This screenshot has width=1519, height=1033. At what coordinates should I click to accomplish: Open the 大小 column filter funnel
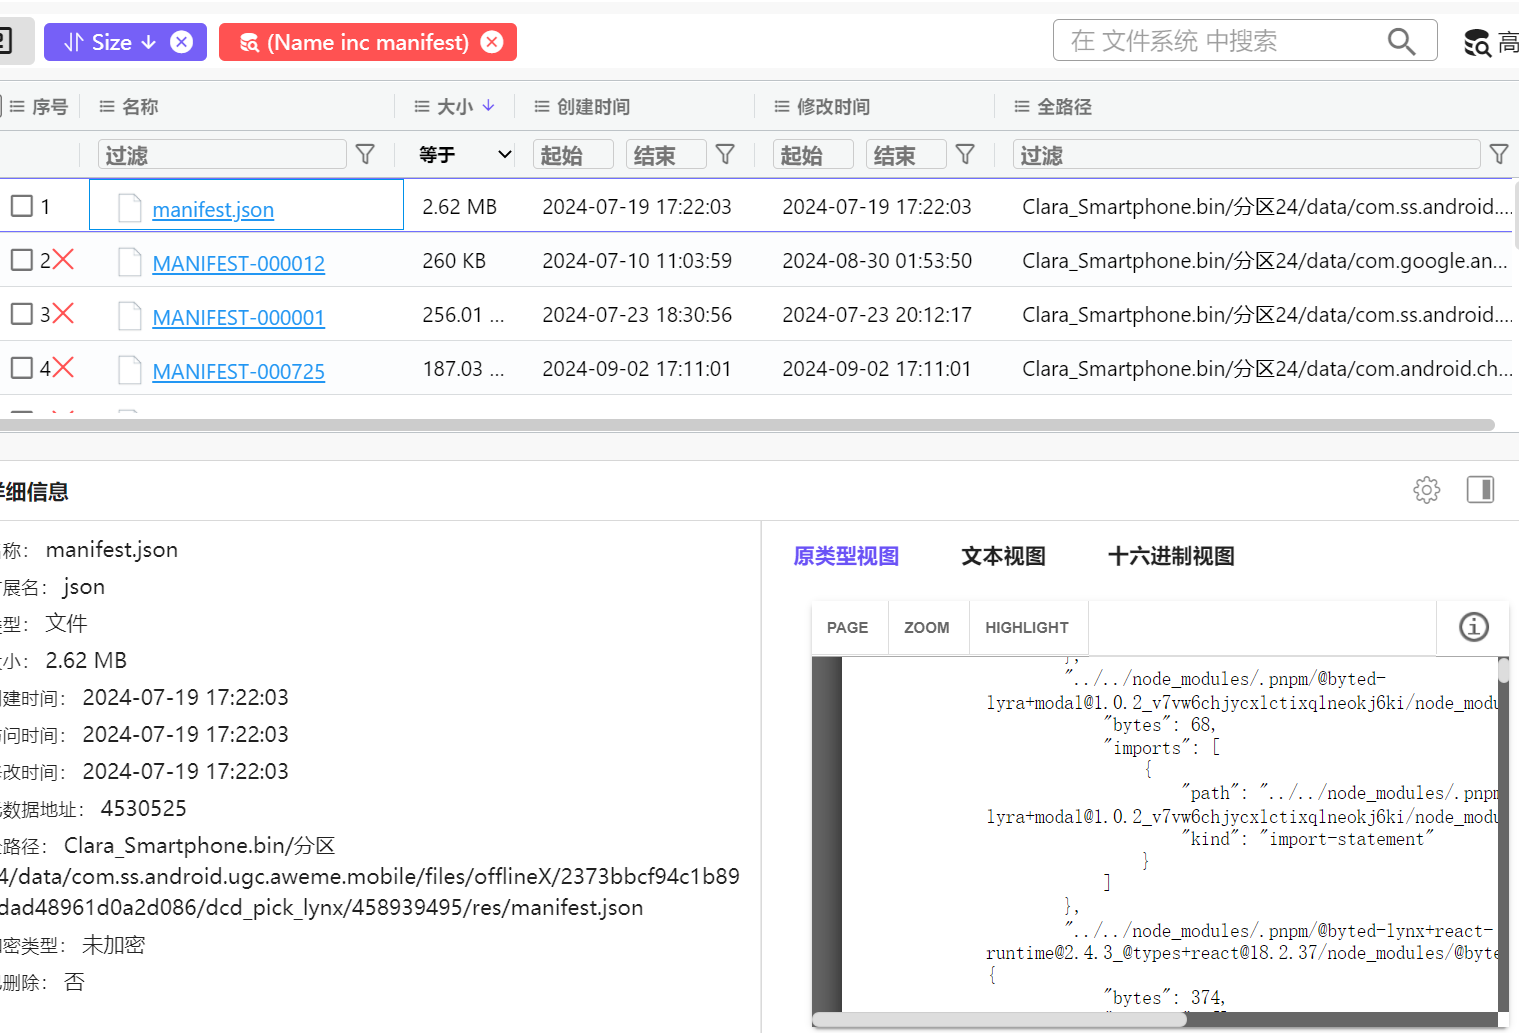(x=725, y=154)
